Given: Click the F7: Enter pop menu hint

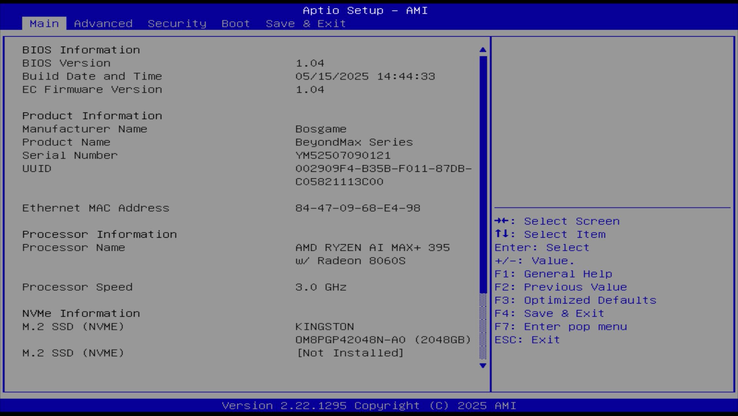Looking at the screenshot, I should [x=561, y=327].
